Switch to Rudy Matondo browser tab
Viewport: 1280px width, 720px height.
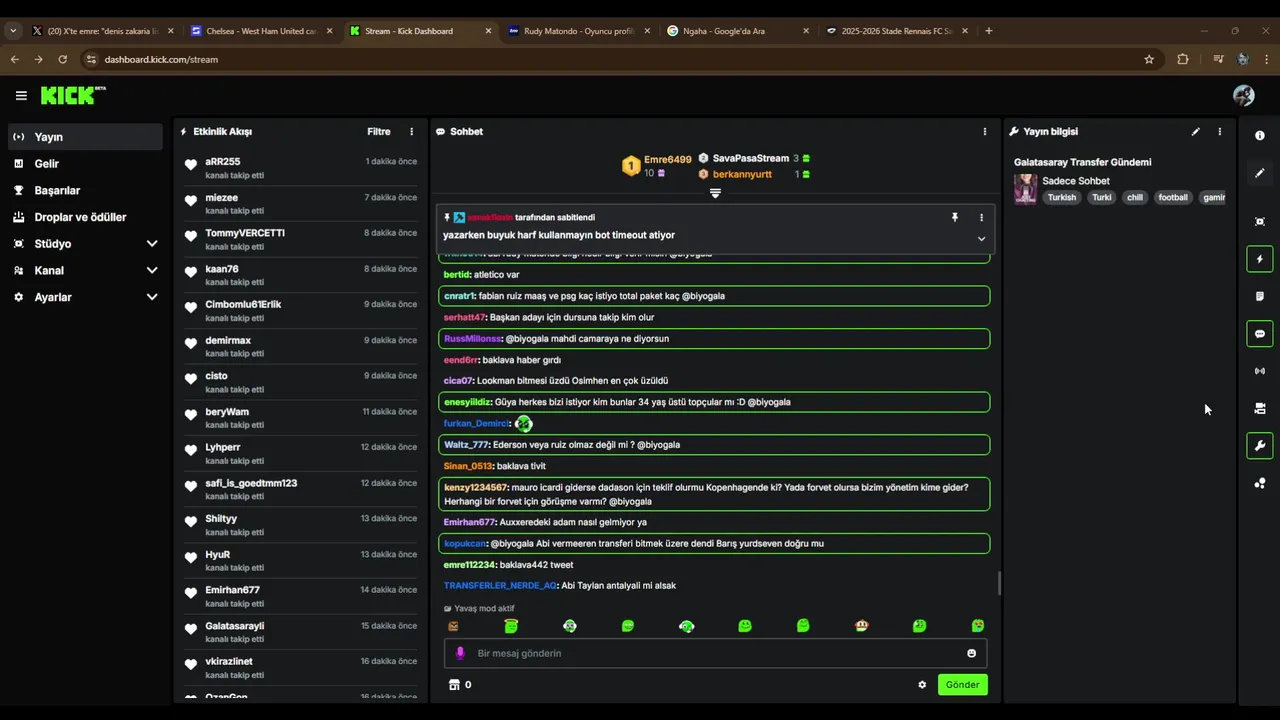pyautogui.click(x=579, y=31)
